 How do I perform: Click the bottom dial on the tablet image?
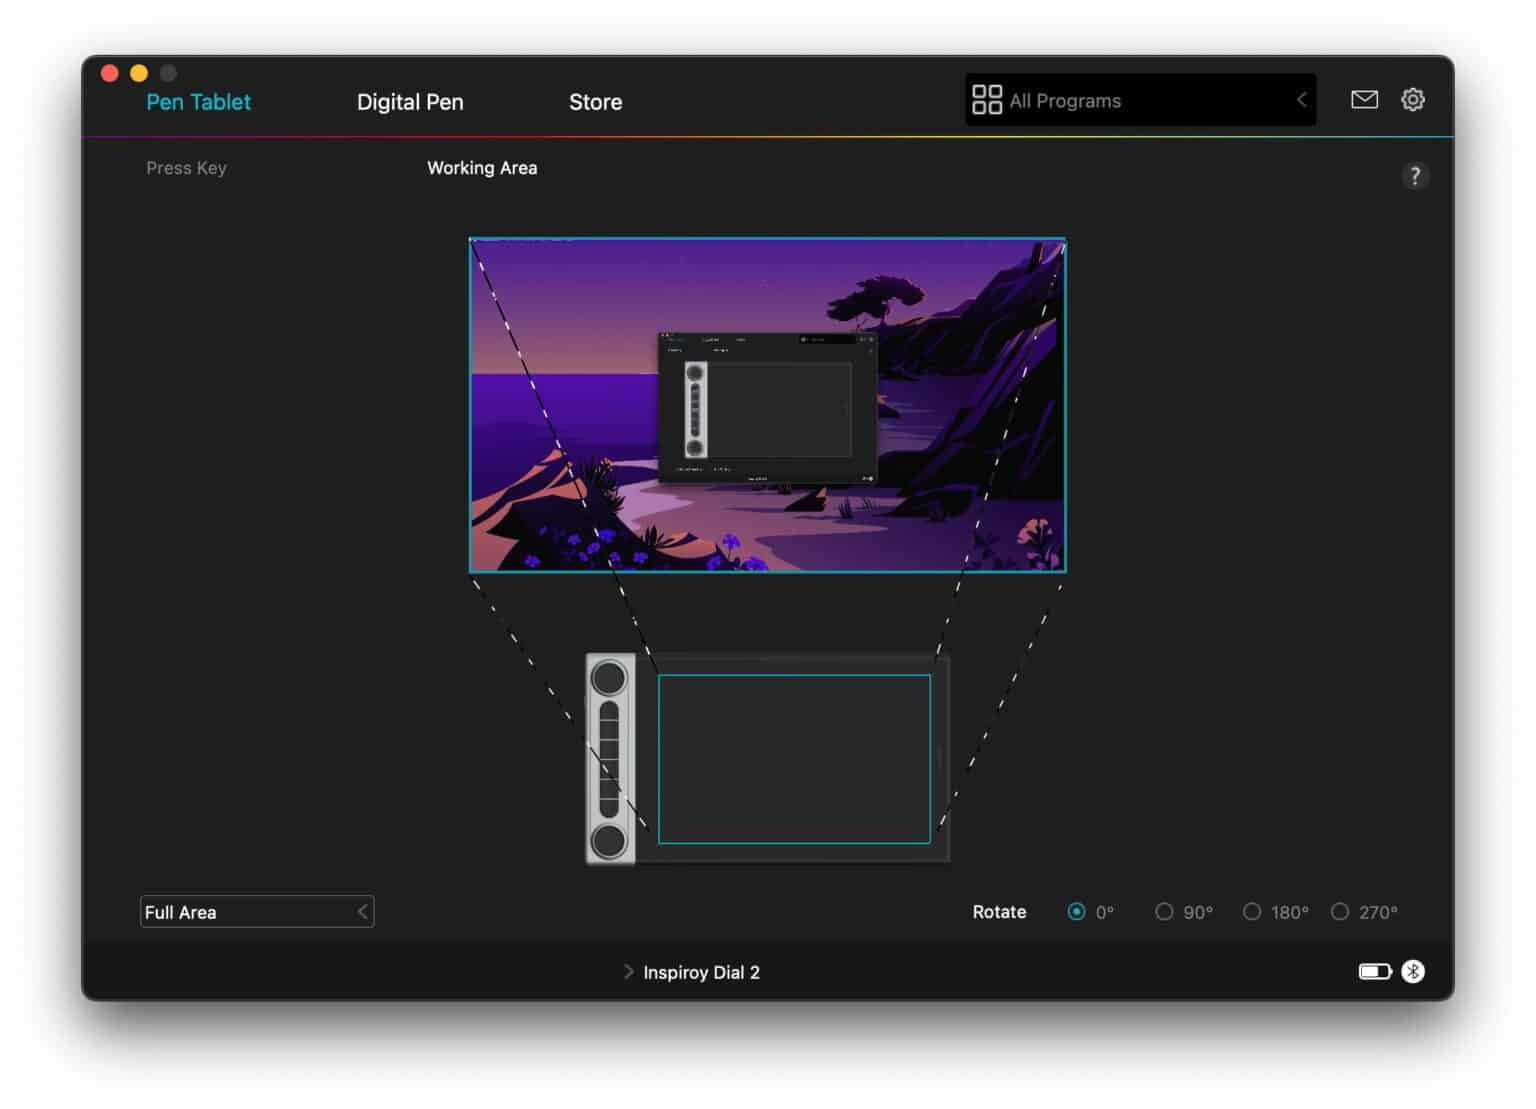[609, 841]
